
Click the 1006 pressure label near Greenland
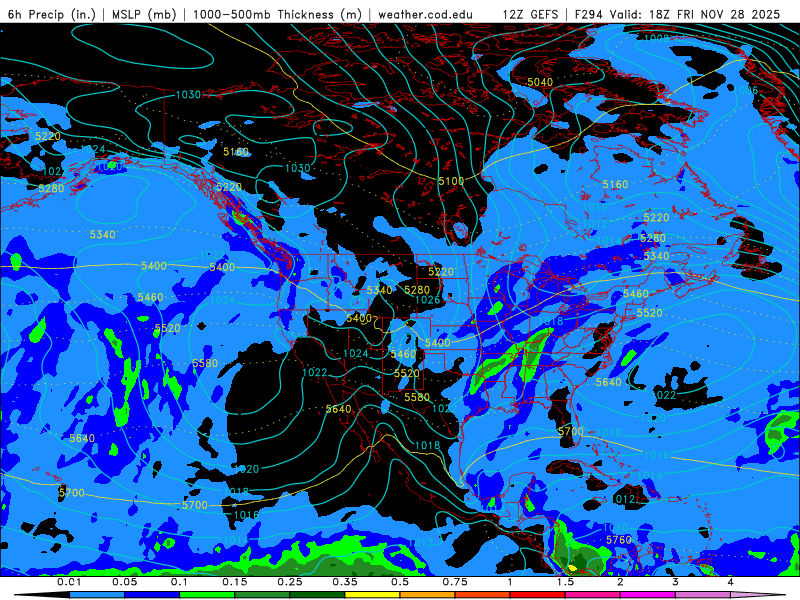tap(745, 90)
